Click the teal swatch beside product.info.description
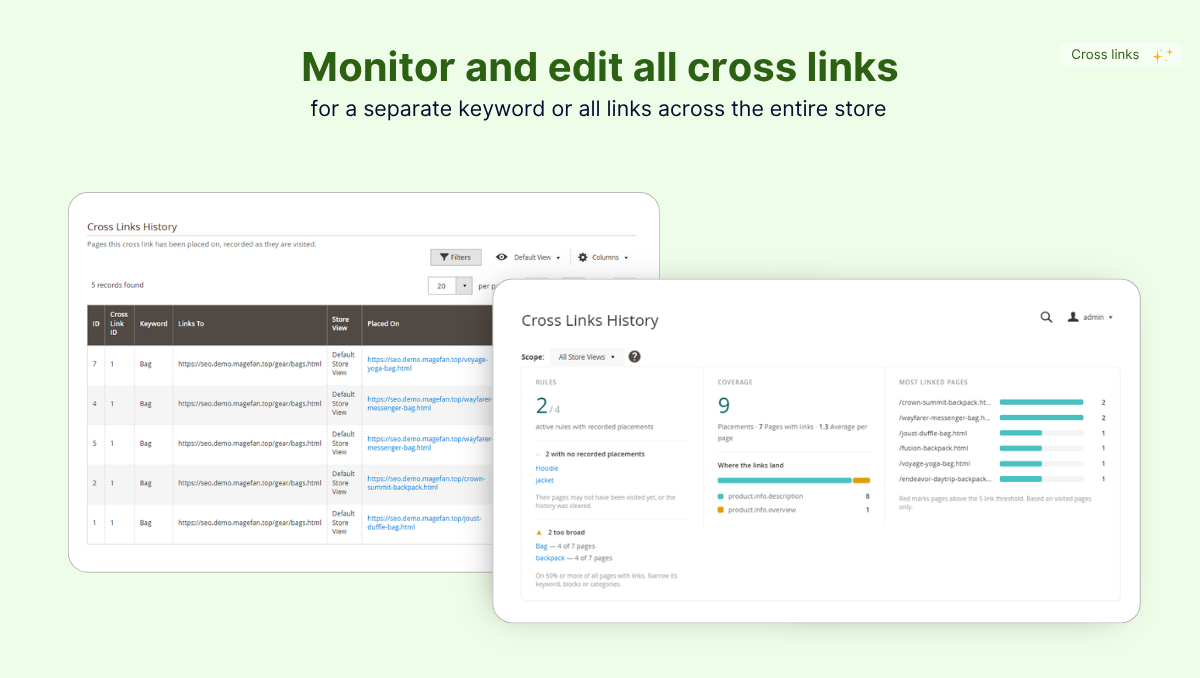 click(721, 496)
